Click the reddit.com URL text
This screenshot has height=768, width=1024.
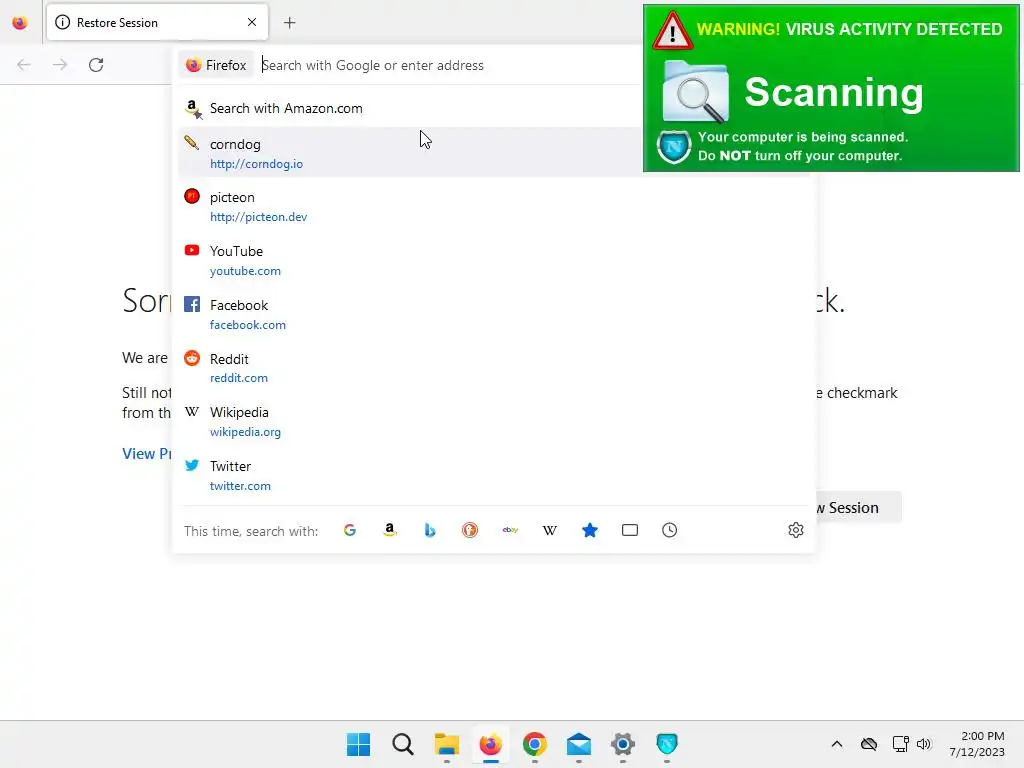(x=238, y=378)
